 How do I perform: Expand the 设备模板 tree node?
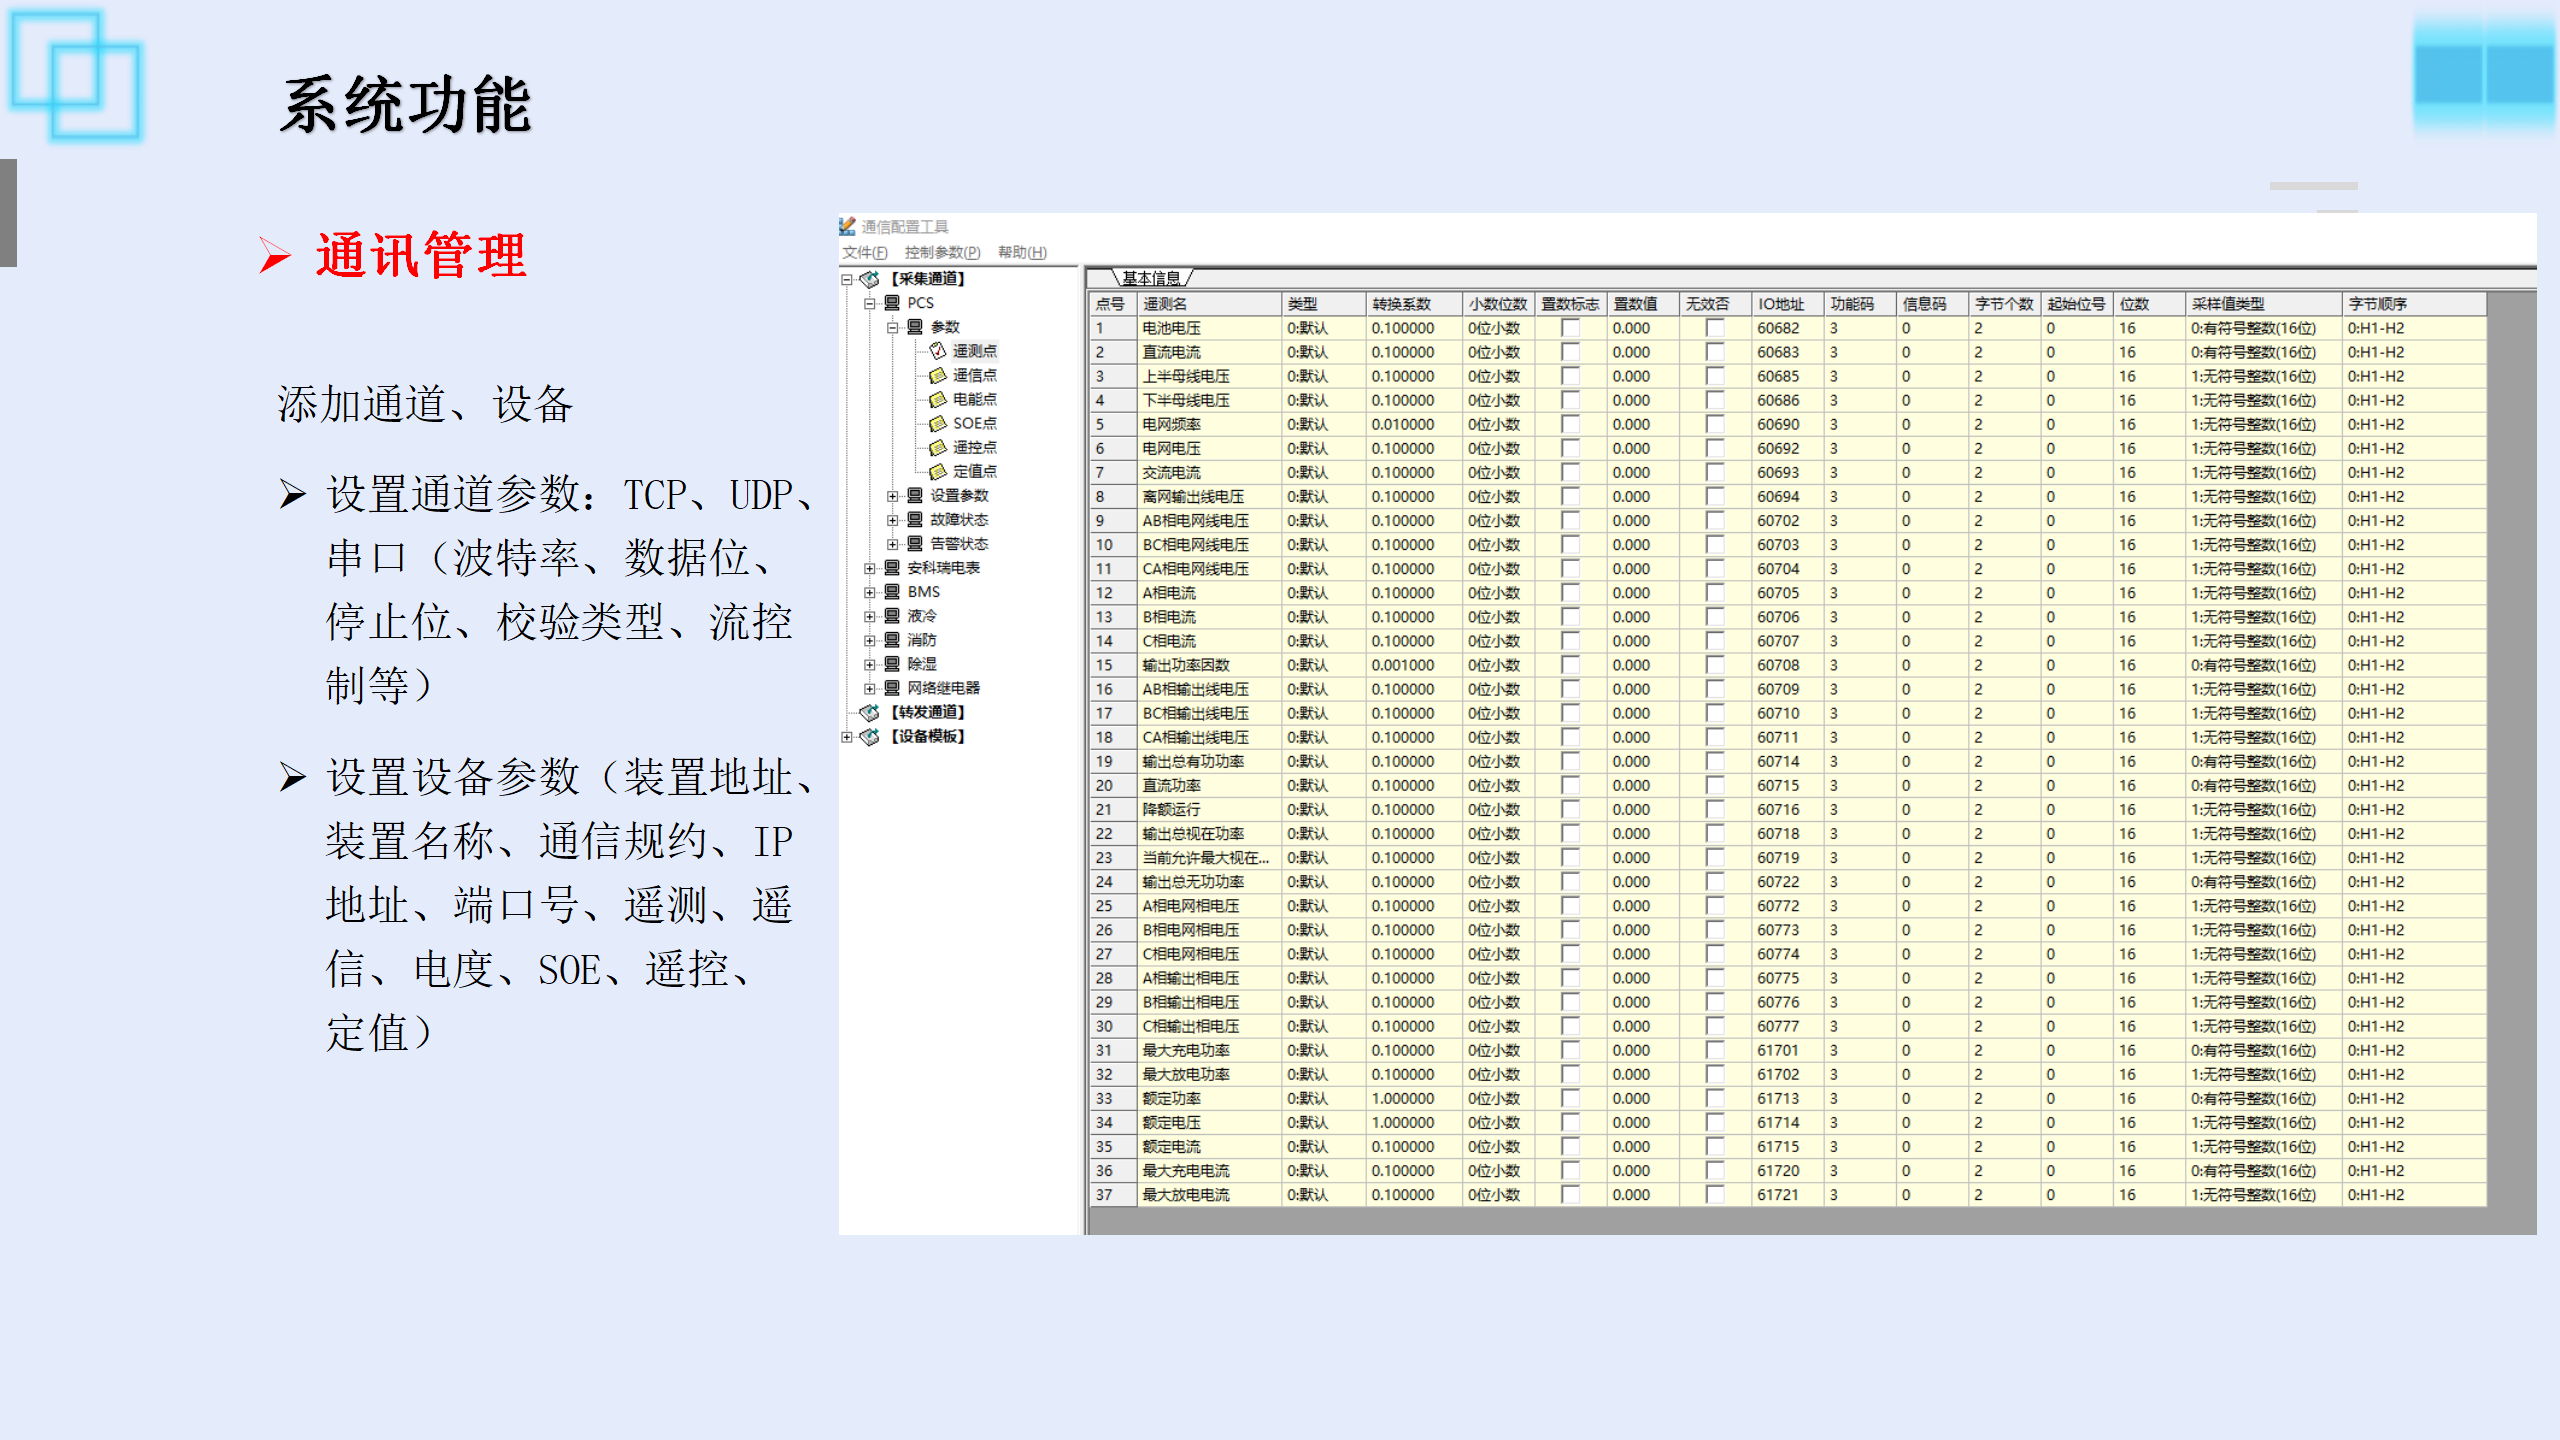(847, 736)
